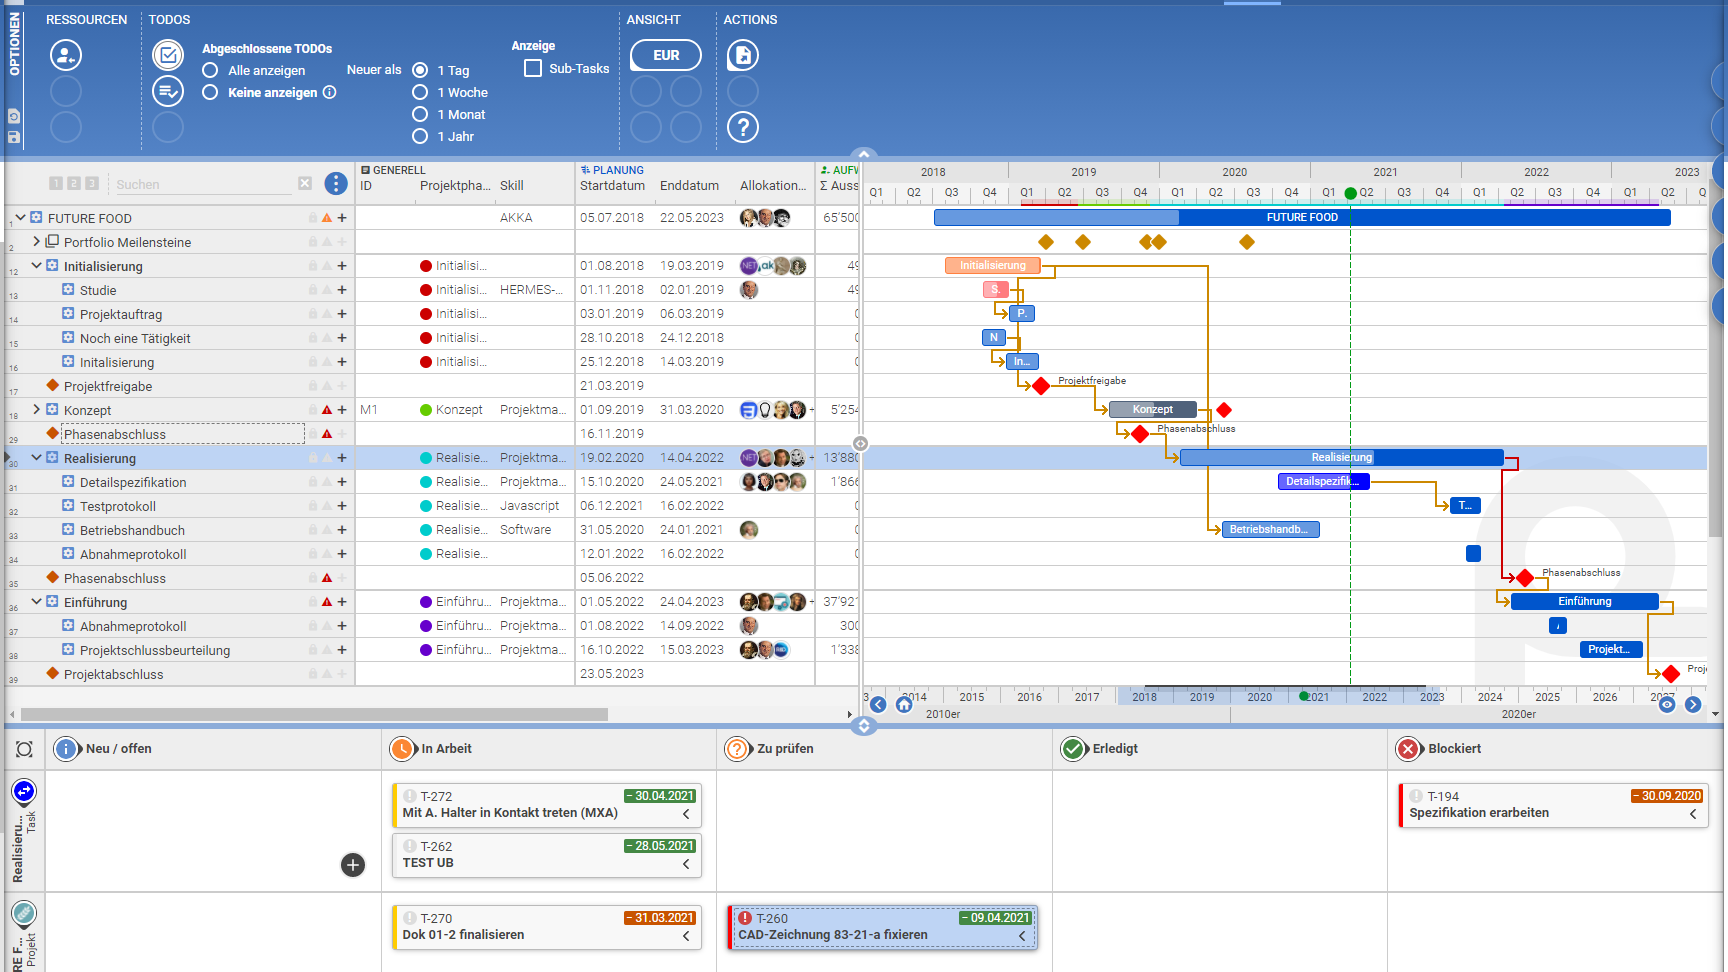Image resolution: width=1728 pixels, height=972 pixels.
Task: Open the export document action icon
Action: coord(743,55)
